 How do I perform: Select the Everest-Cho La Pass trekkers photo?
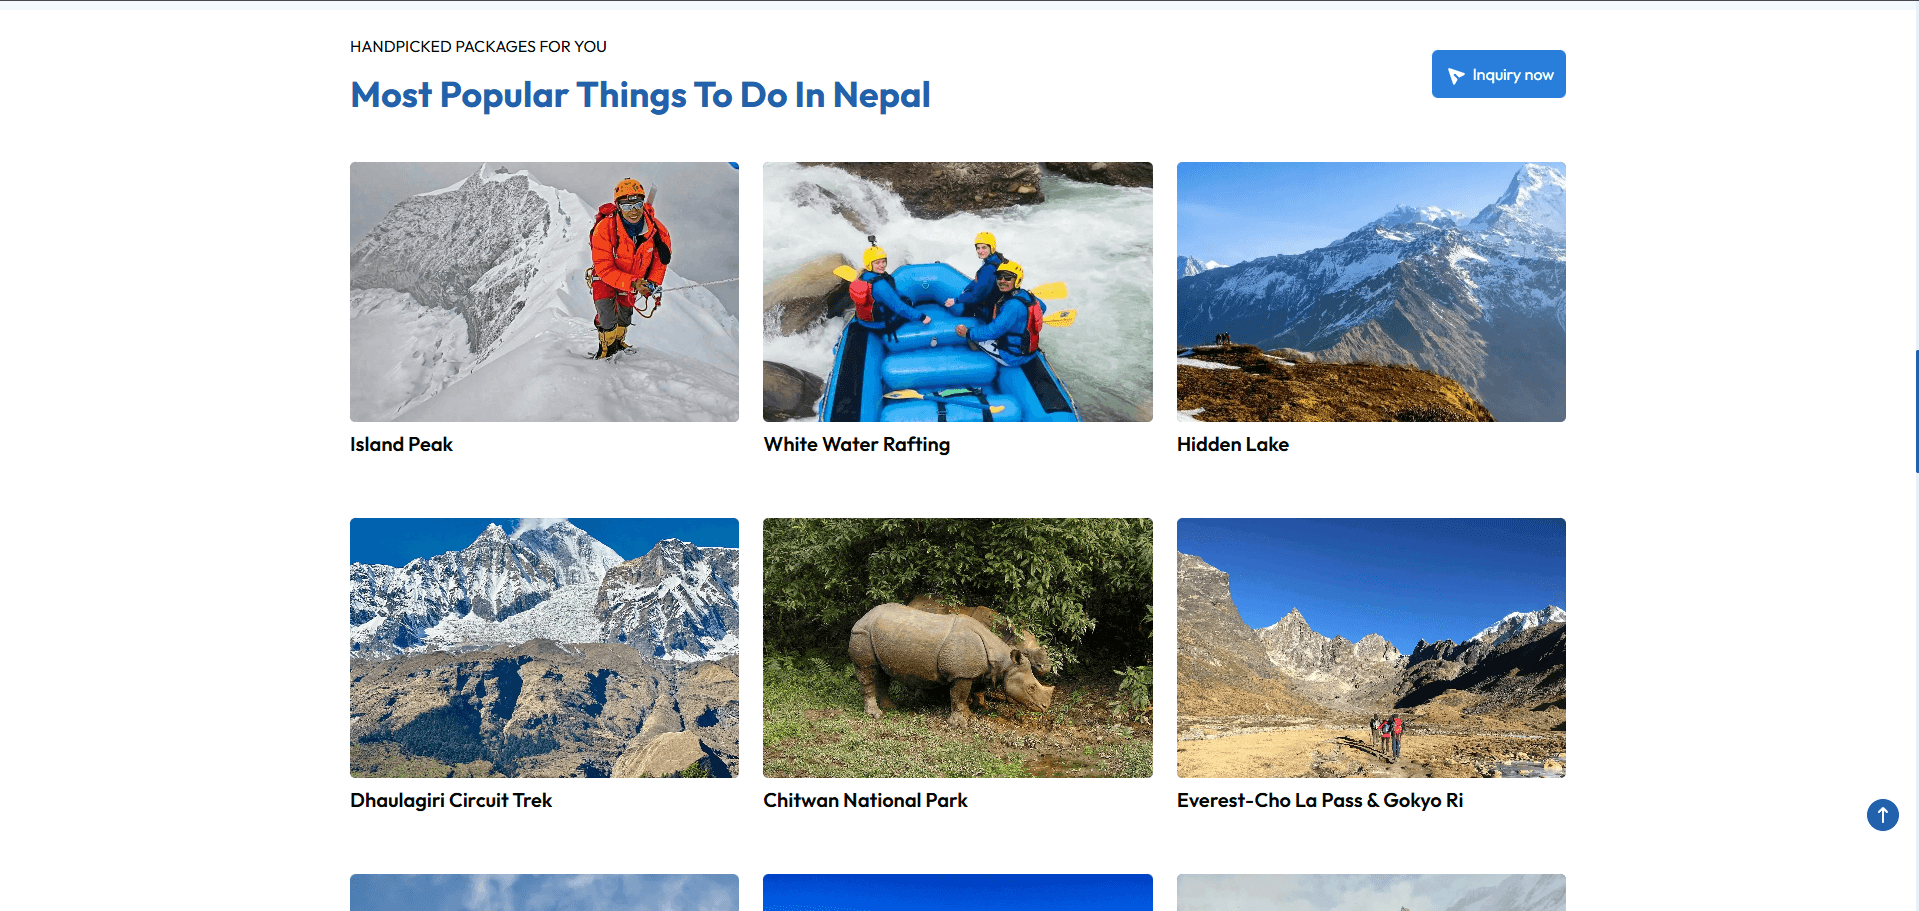click(1371, 648)
